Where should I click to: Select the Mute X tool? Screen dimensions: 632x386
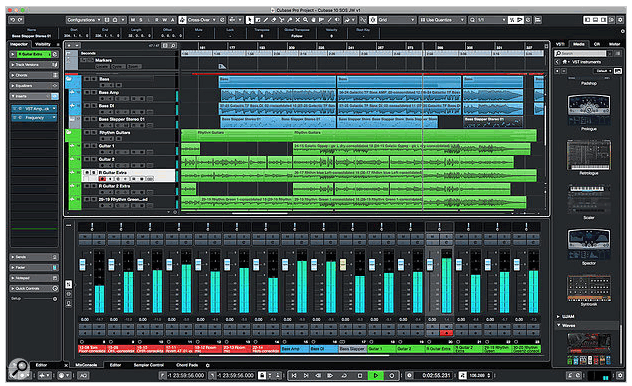pyautogui.click(x=297, y=19)
